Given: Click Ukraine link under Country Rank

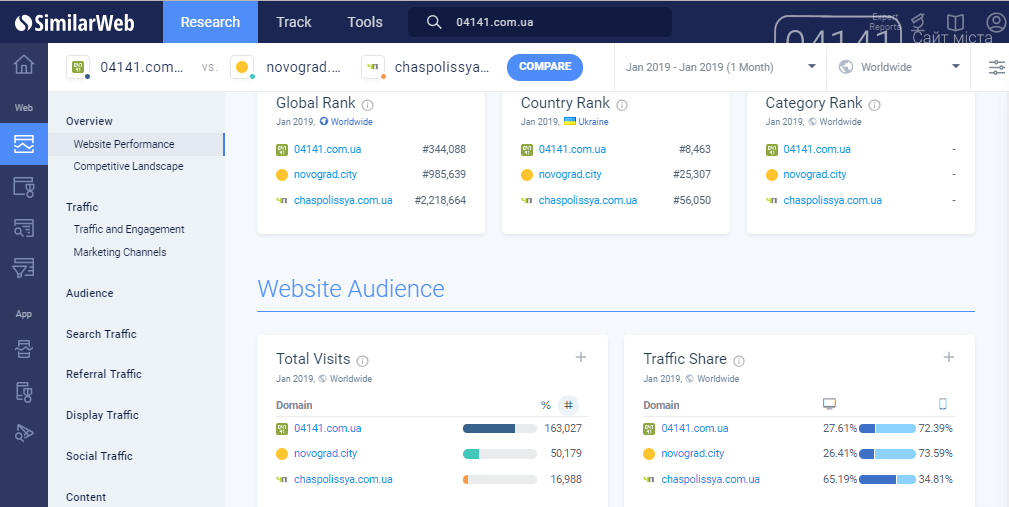Looking at the screenshot, I should [x=593, y=122].
